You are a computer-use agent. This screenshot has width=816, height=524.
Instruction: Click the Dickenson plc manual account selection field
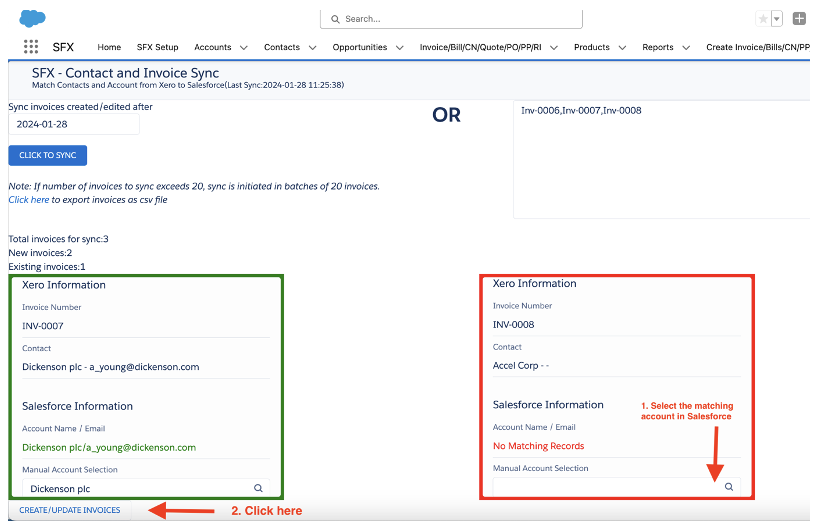(x=146, y=489)
